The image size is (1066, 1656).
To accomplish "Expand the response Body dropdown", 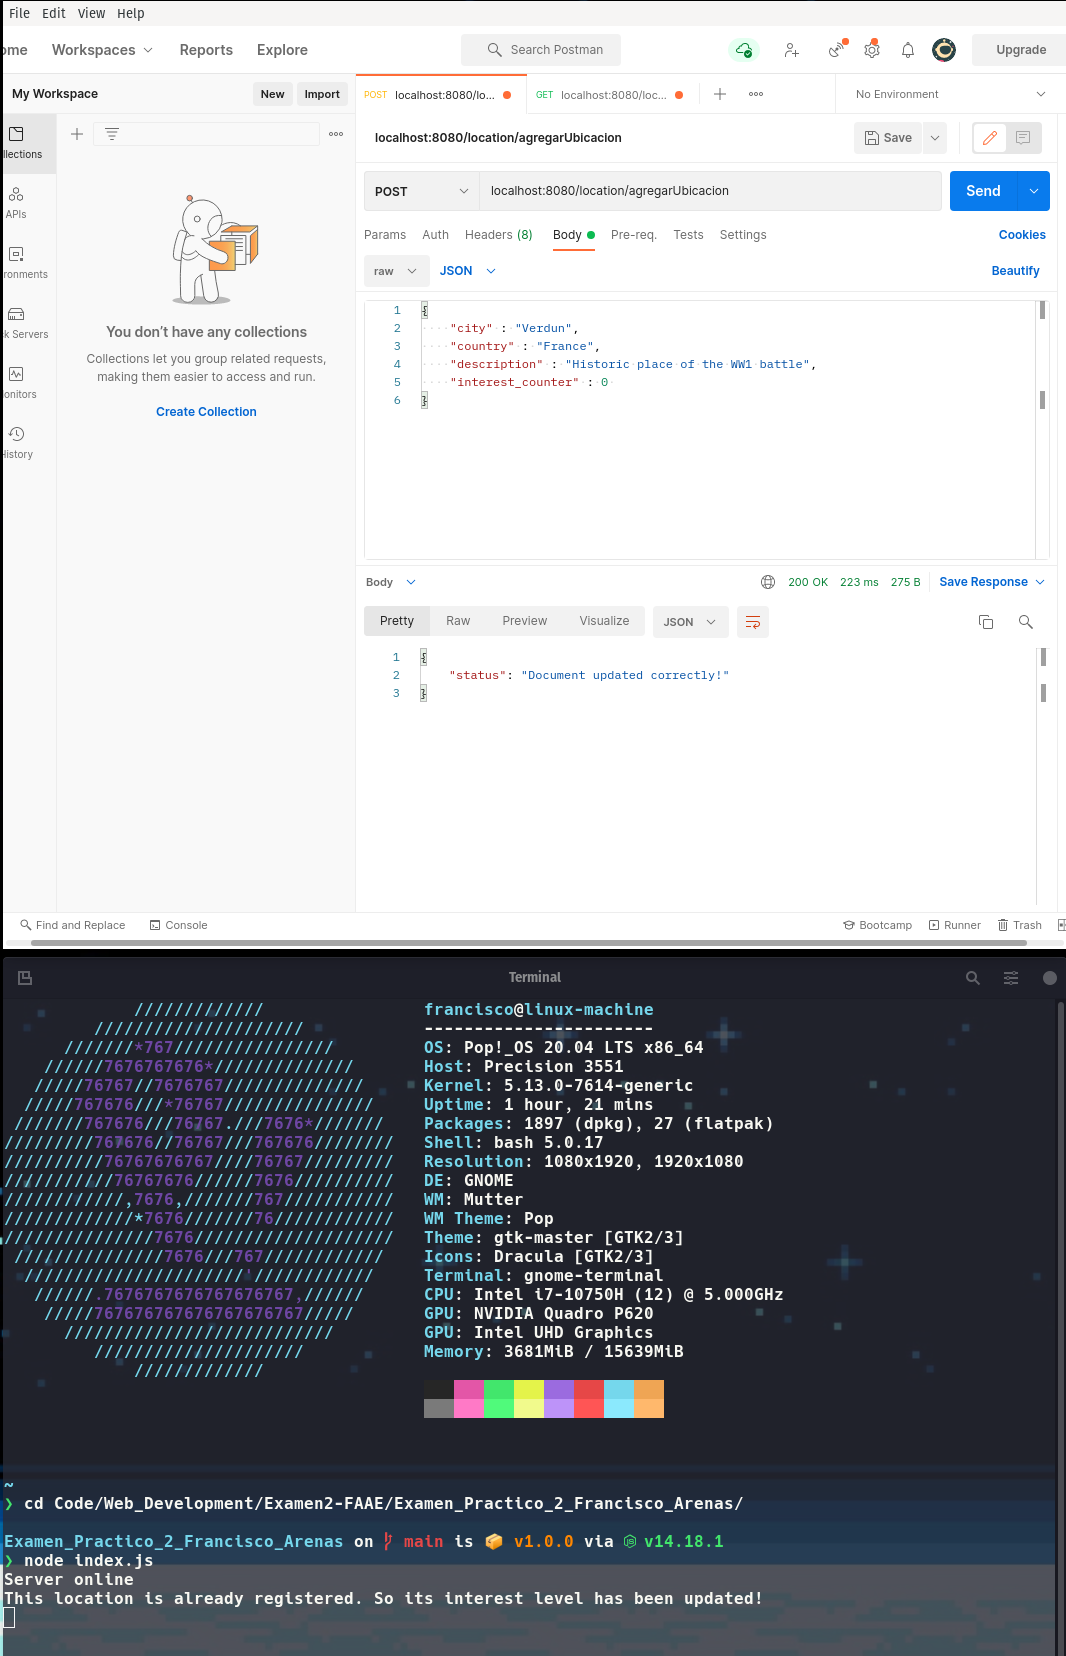I will pos(390,582).
